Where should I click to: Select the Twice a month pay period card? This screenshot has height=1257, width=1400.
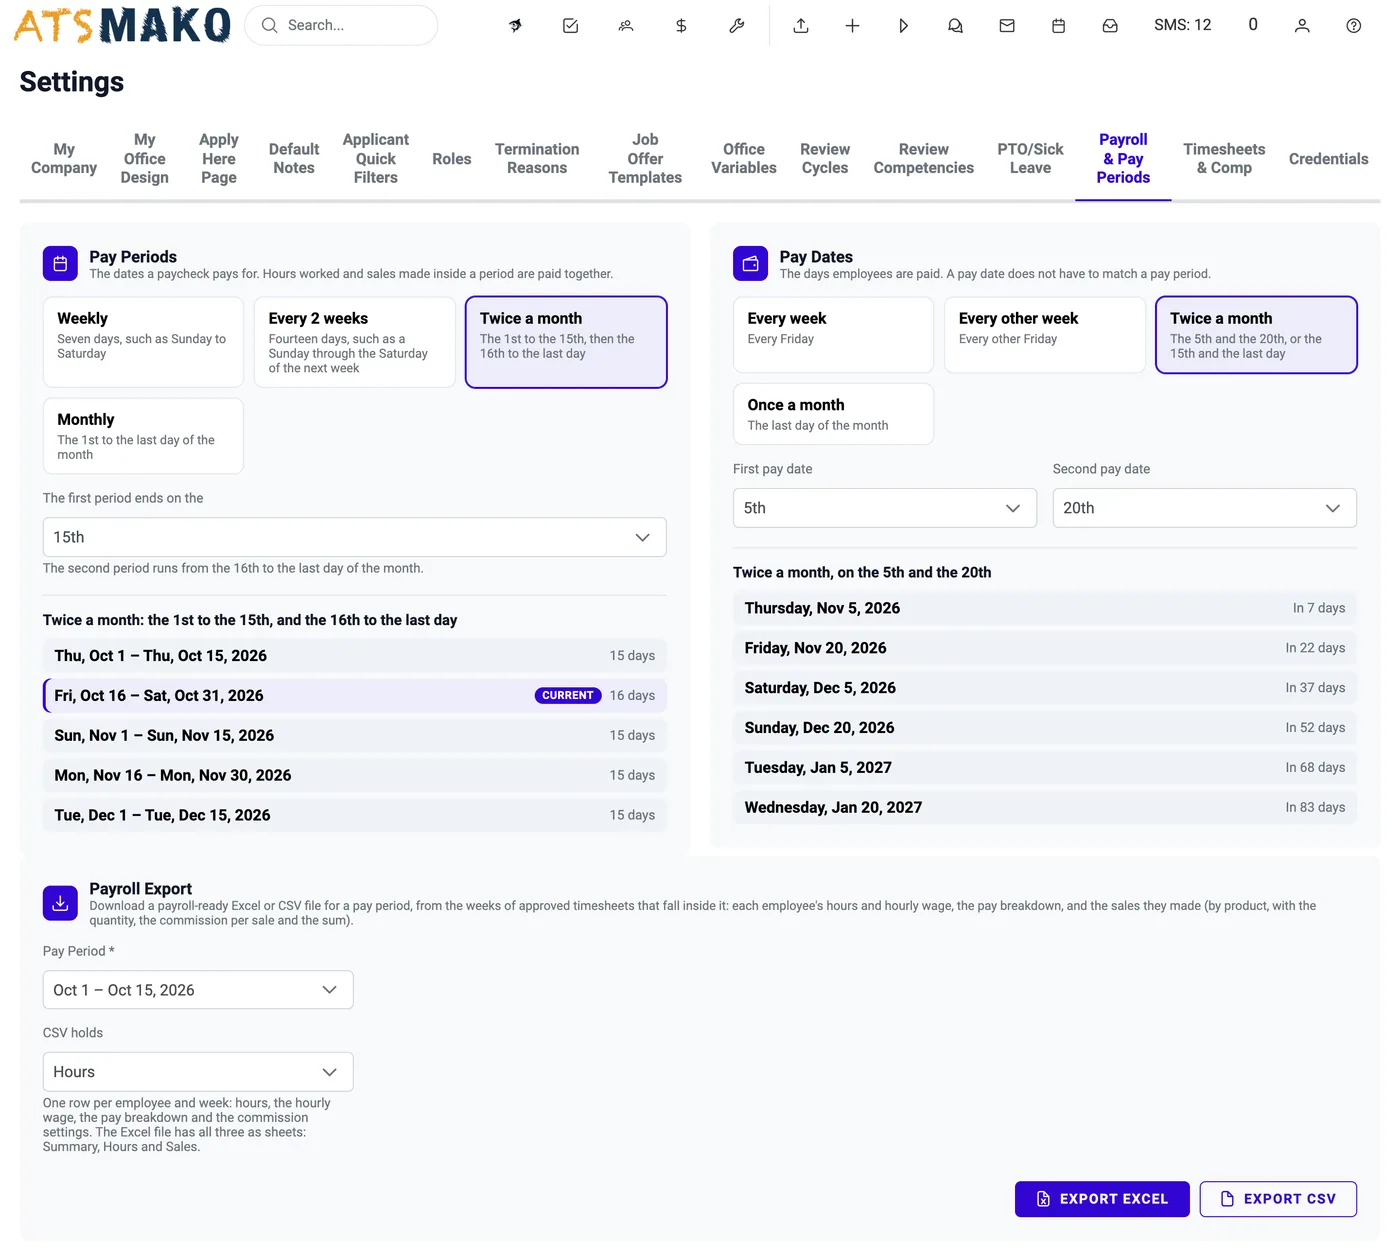coord(566,342)
